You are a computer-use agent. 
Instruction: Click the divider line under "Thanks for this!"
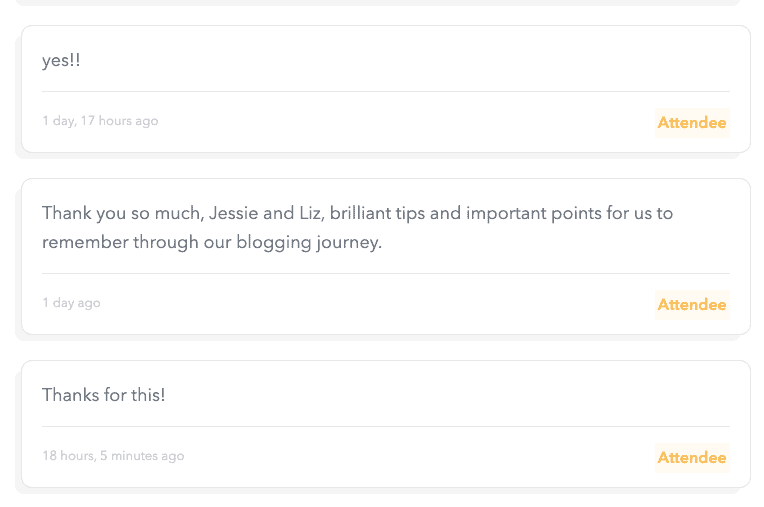coord(385,427)
